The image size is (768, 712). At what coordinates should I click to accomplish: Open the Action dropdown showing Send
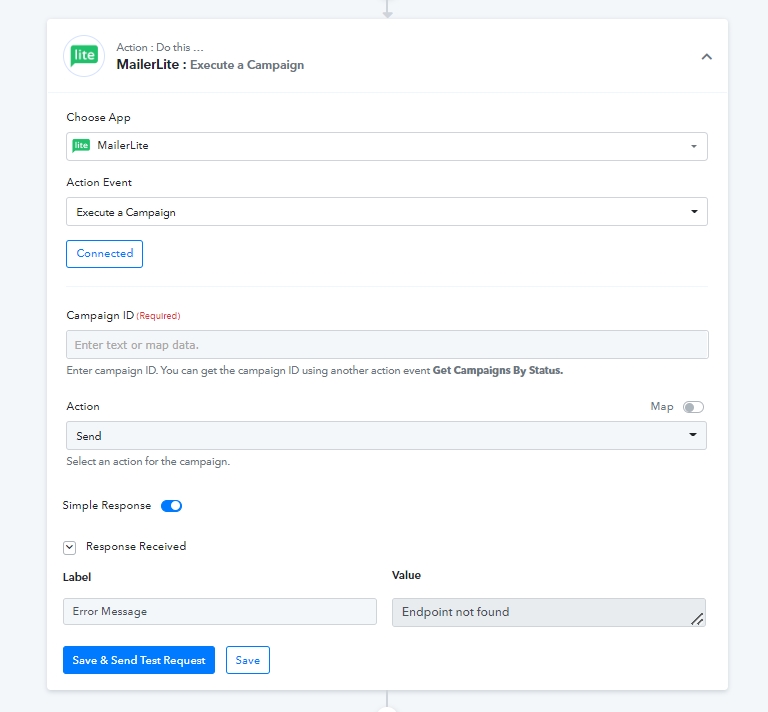[386, 435]
